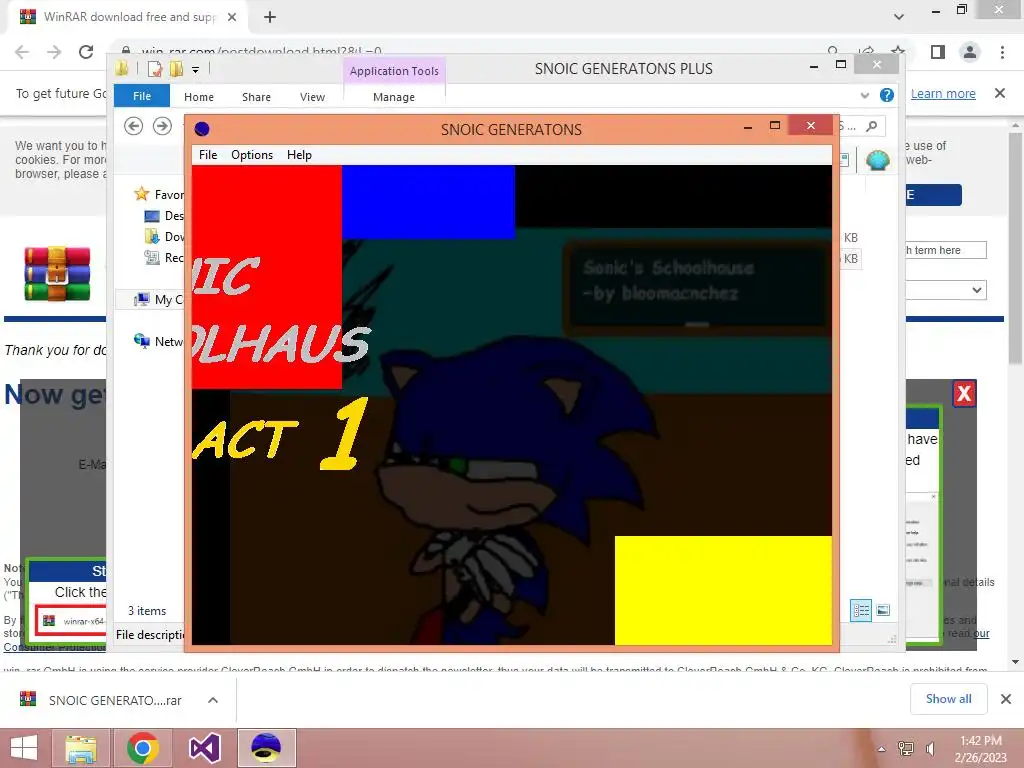Click the folder icon in Explorer quick access toolbar
Image resolution: width=1024 pixels, height=768 pixels.
[121, 69]
